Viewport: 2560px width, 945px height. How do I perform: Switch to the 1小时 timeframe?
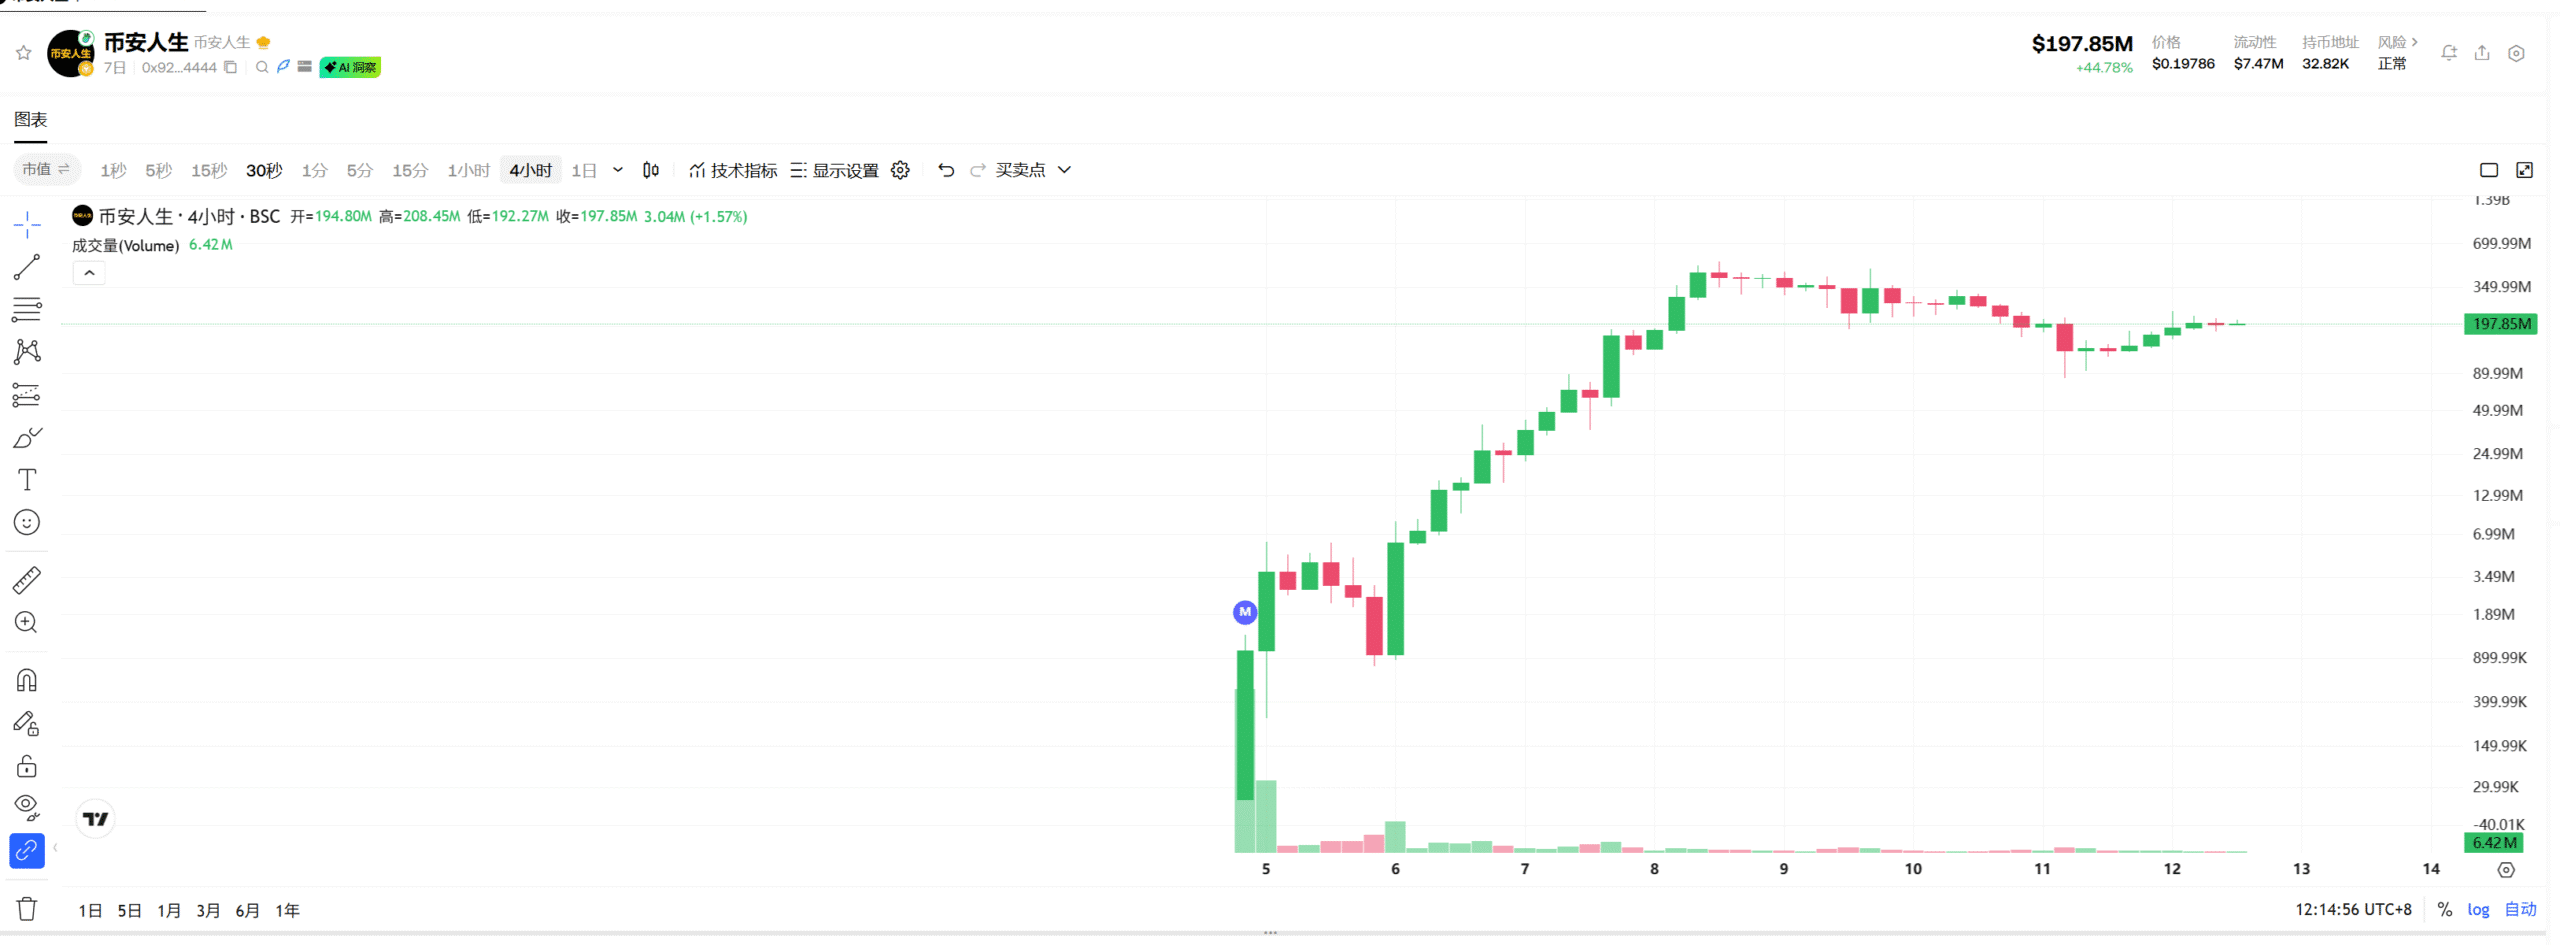pos(468,170)
